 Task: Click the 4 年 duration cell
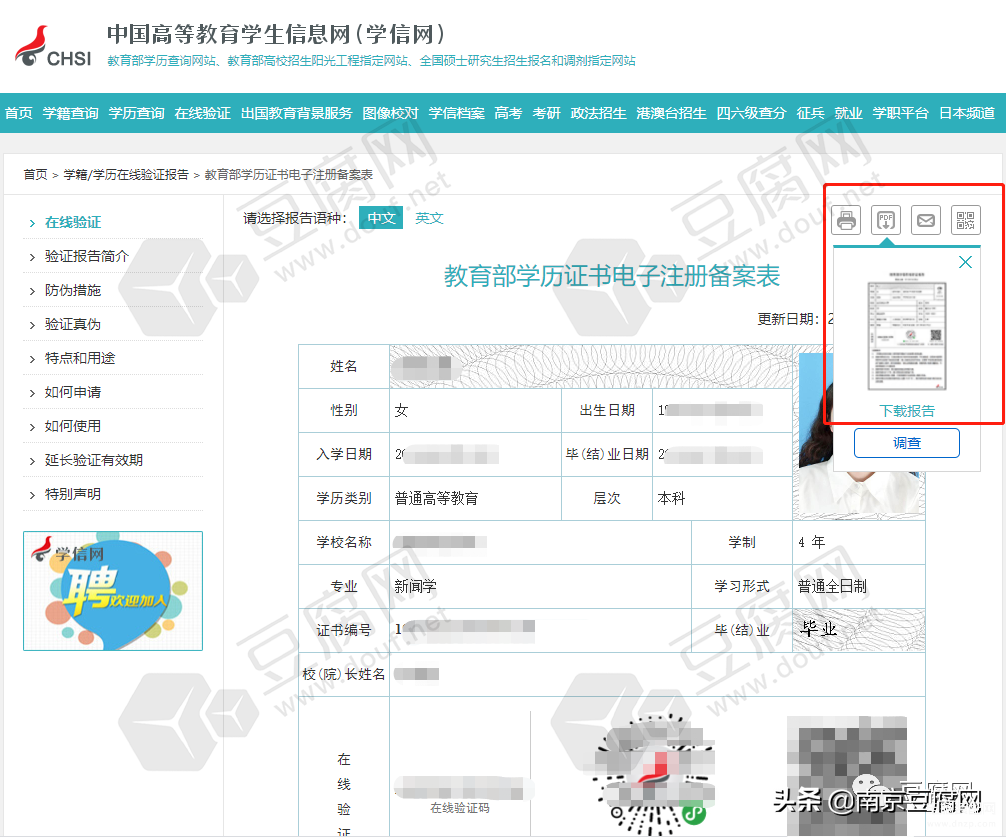[859, 543]
